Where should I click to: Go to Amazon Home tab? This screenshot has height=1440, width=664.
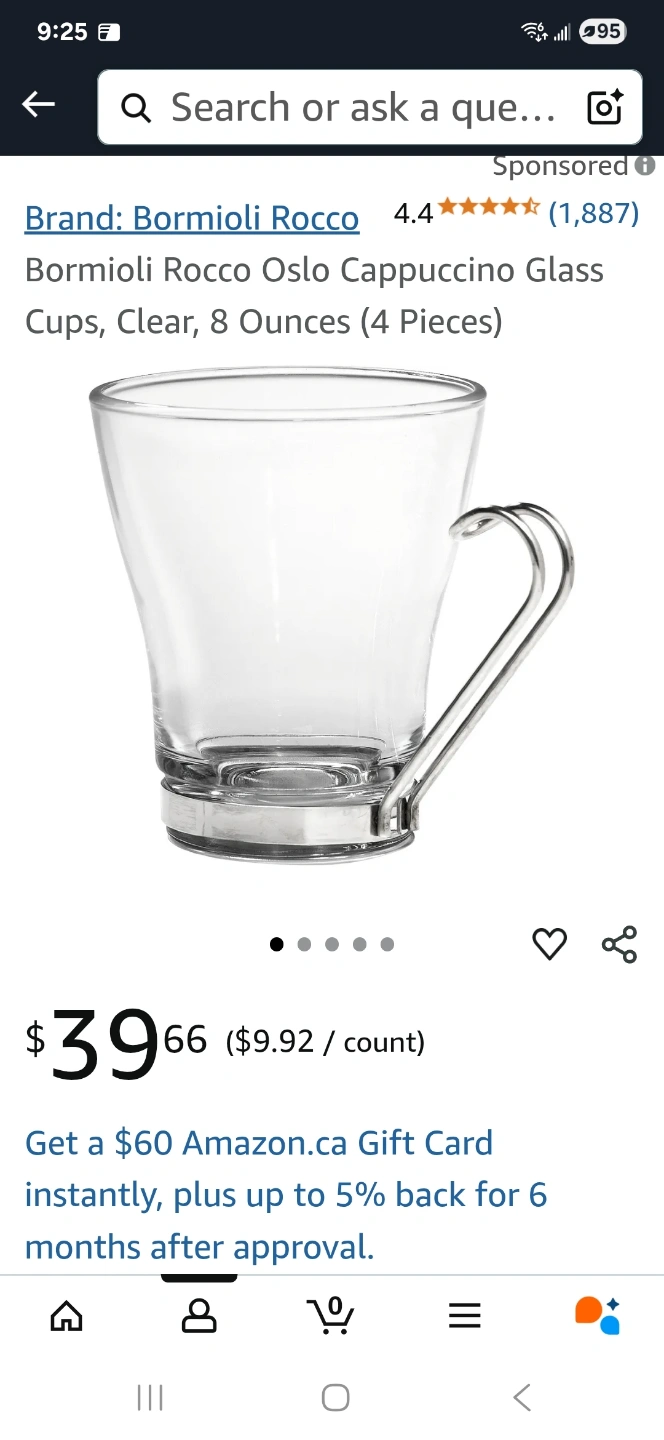(x=66, y=1315)
